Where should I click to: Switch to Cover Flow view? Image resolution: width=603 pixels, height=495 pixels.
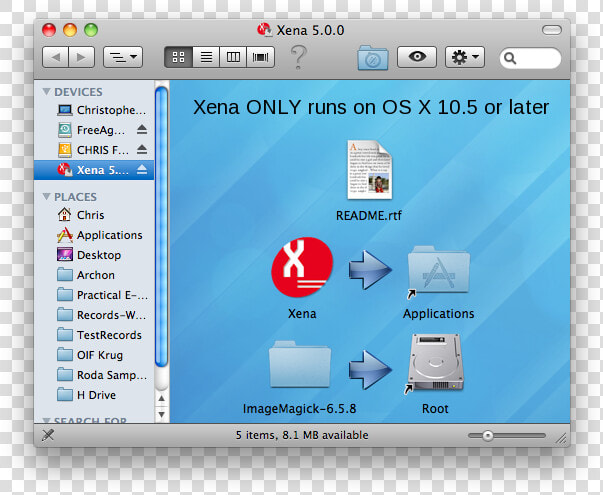(260, 57)
